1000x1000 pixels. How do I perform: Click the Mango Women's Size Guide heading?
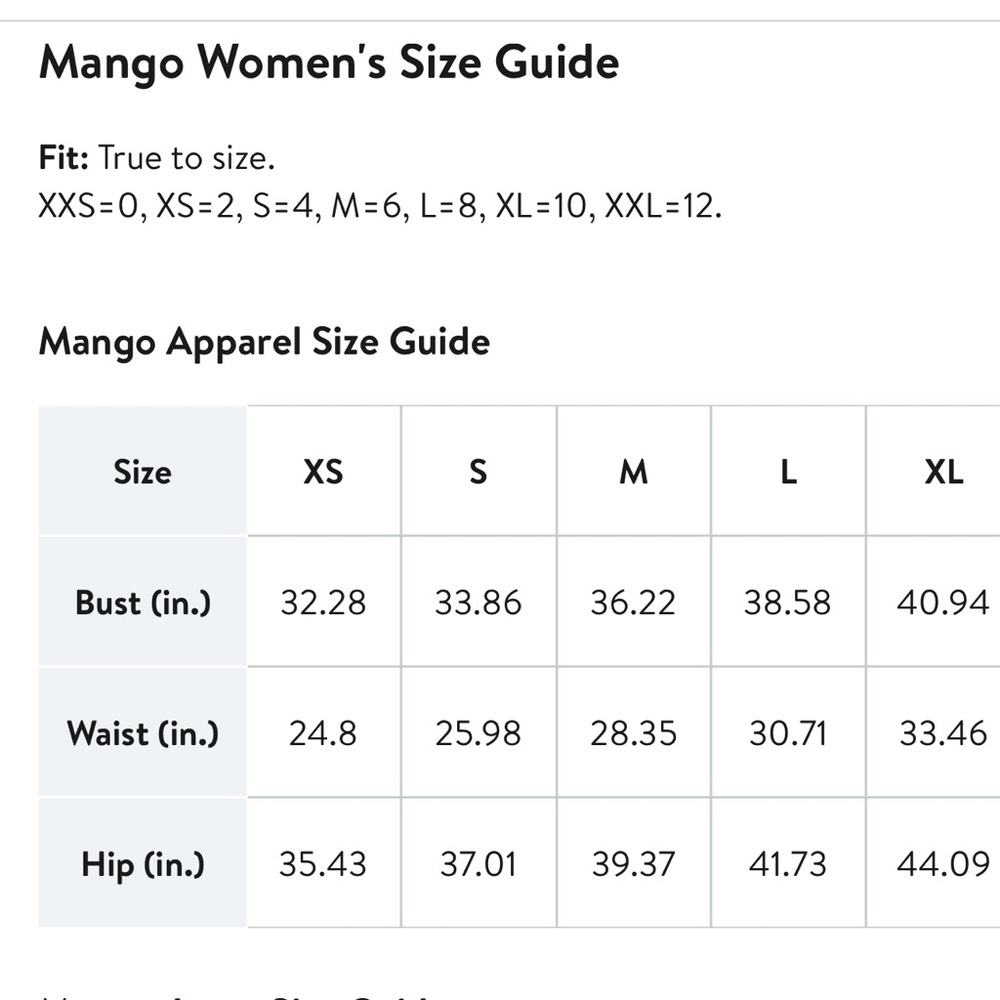pyautogui.click(x=328, y=63)
